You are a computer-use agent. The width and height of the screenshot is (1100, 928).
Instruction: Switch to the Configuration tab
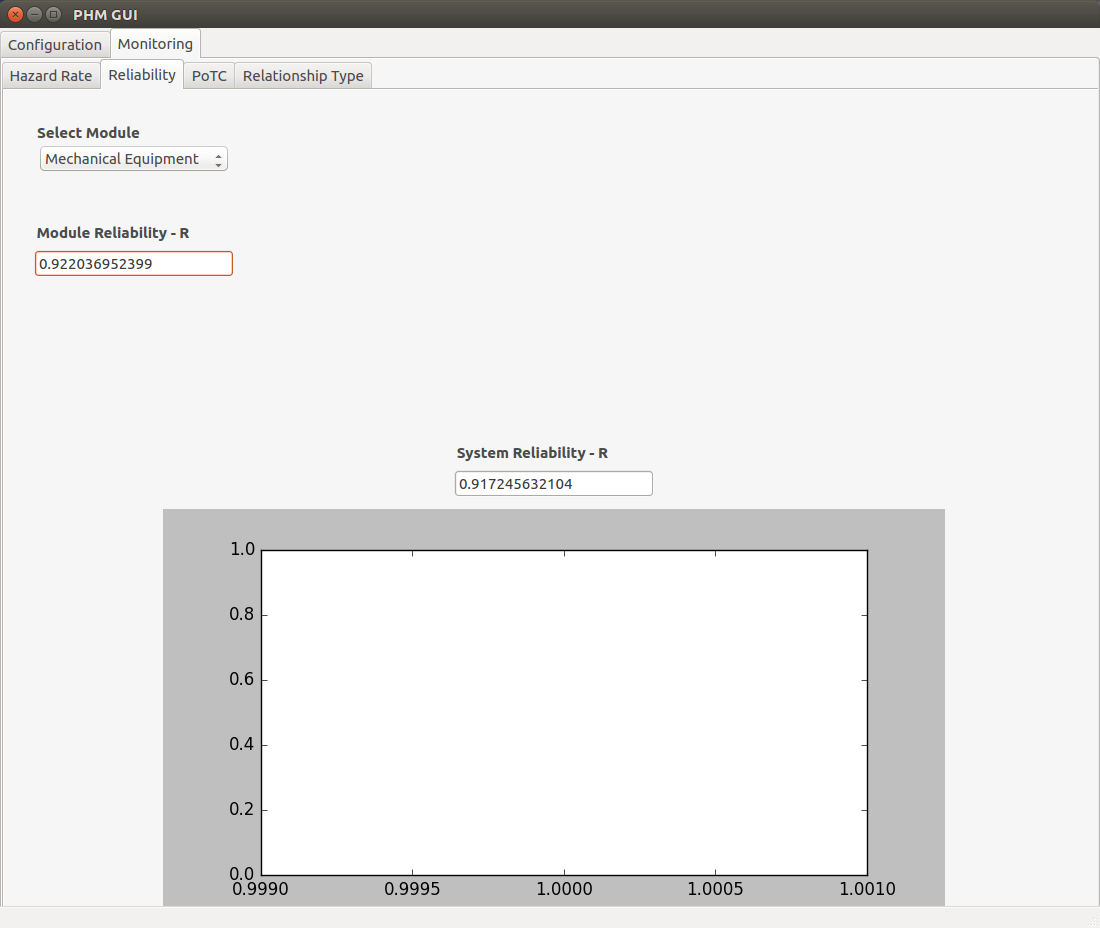(55, 45)
